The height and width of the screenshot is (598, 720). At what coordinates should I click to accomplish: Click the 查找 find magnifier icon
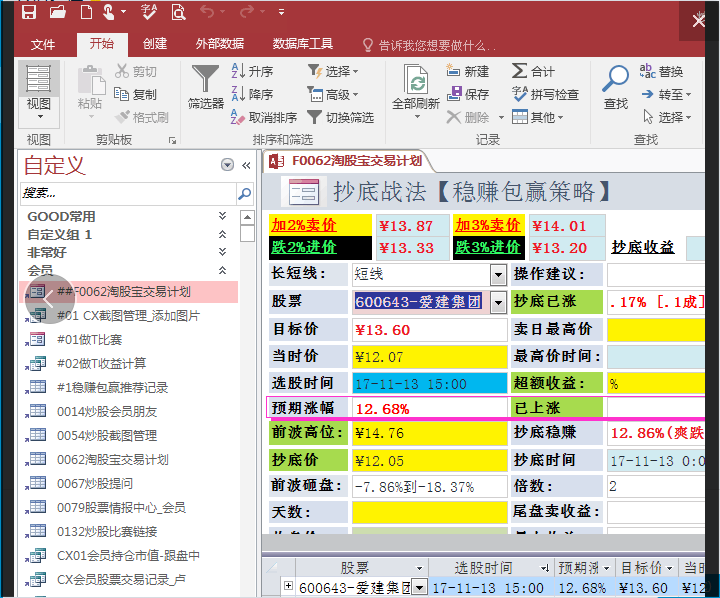pyautogui.click(x=615, y=78)
